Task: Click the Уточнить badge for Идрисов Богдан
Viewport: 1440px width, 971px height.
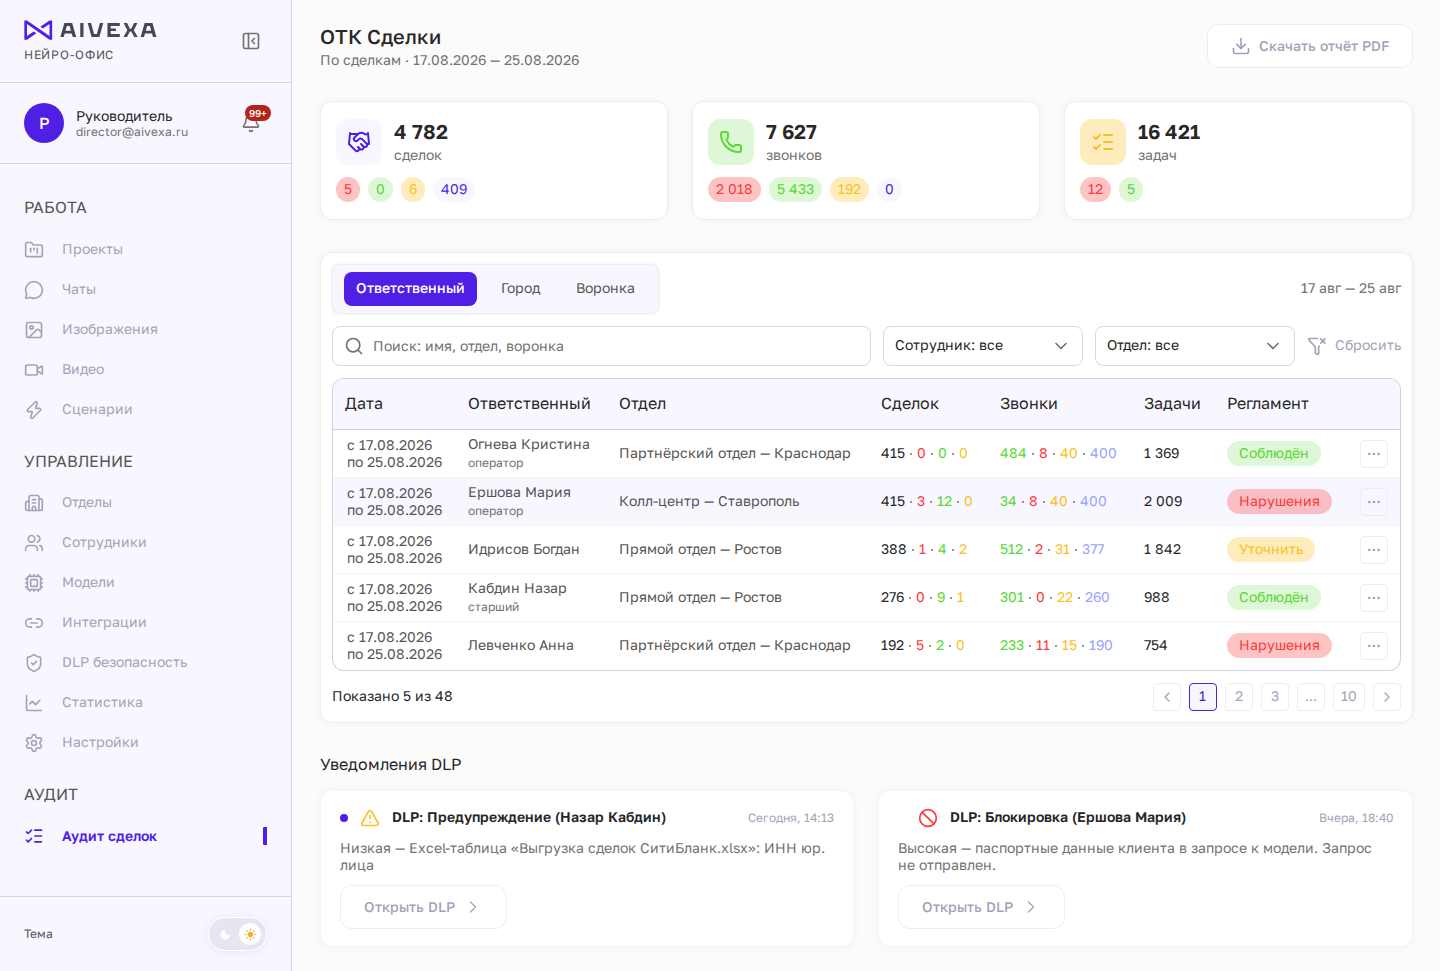Action: 1271,550
